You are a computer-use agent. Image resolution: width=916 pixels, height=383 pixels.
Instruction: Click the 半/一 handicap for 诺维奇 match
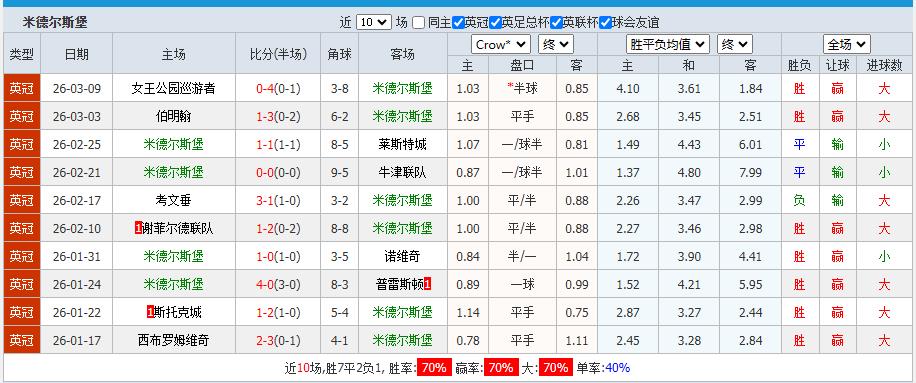[x=522, y=256]
